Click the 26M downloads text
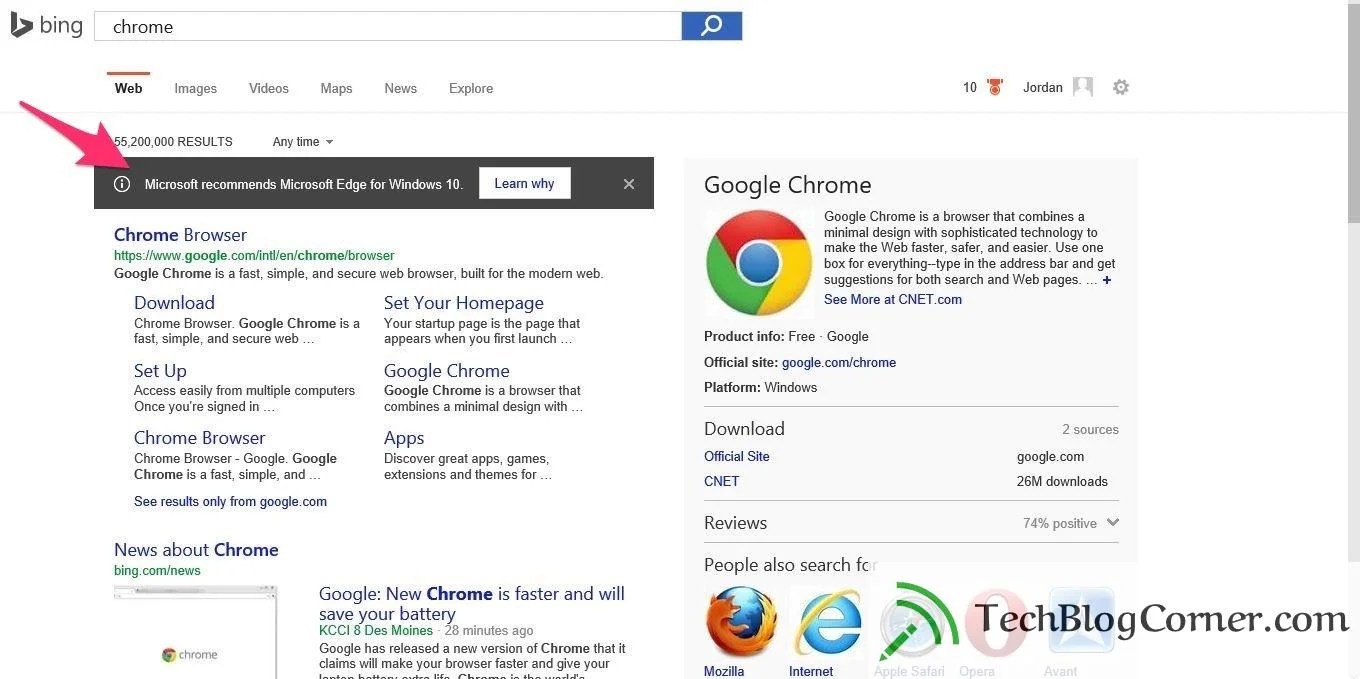 click(1062, 481)
